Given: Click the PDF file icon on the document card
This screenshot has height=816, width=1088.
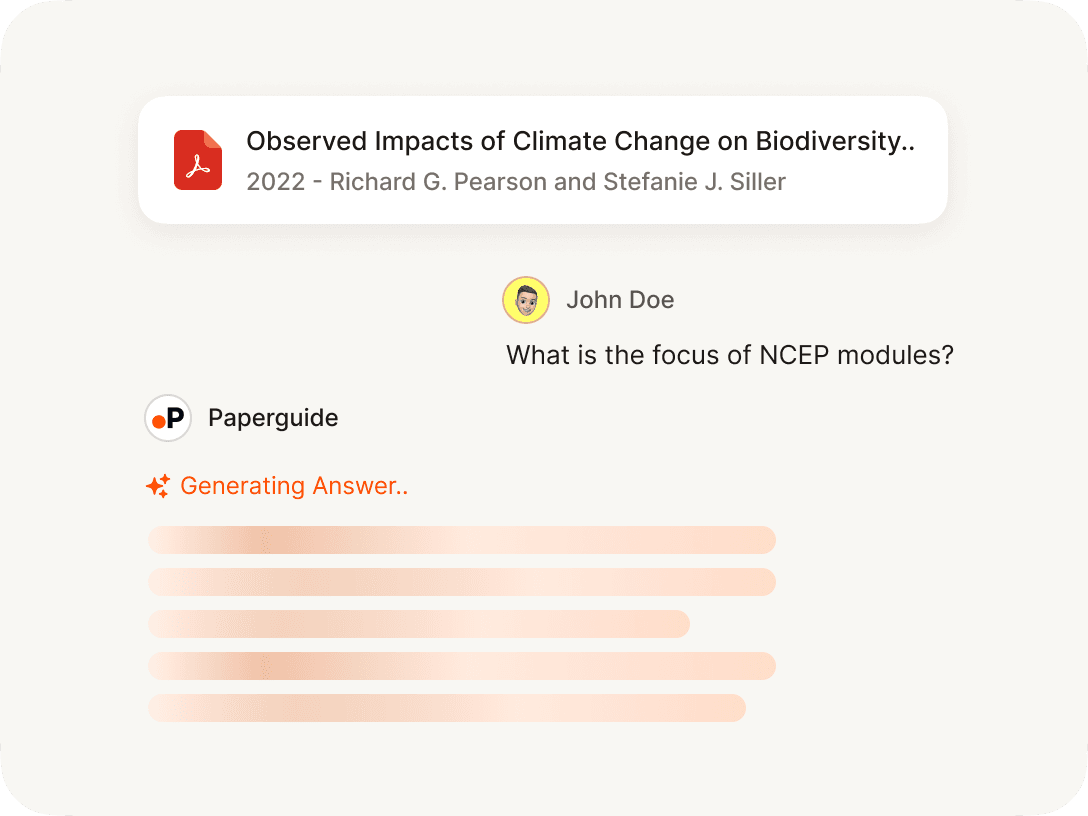Looking at the screenshot, I should pyautogui.click(x=198, y=160).
